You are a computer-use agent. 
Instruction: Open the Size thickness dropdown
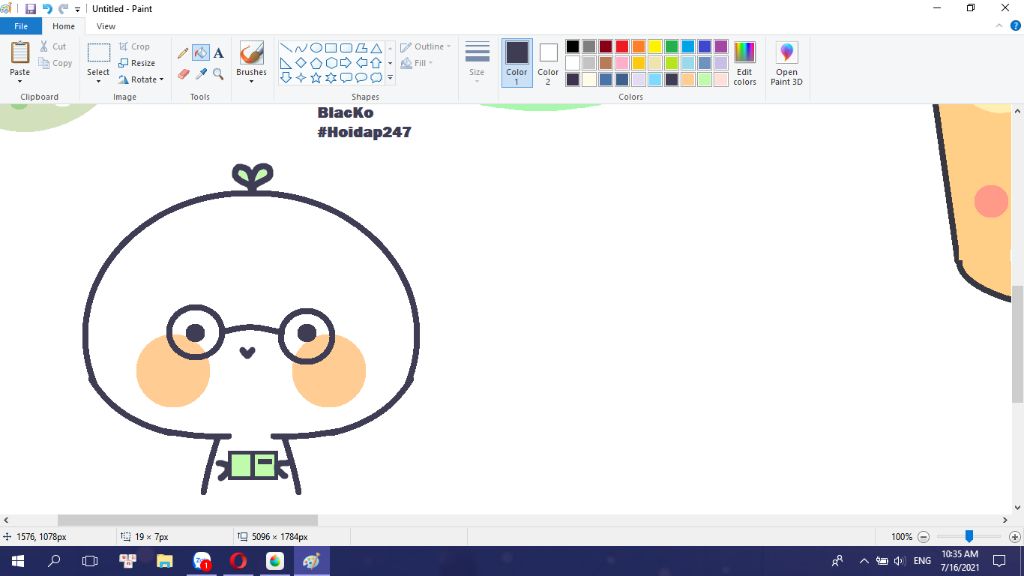point(477,63)
